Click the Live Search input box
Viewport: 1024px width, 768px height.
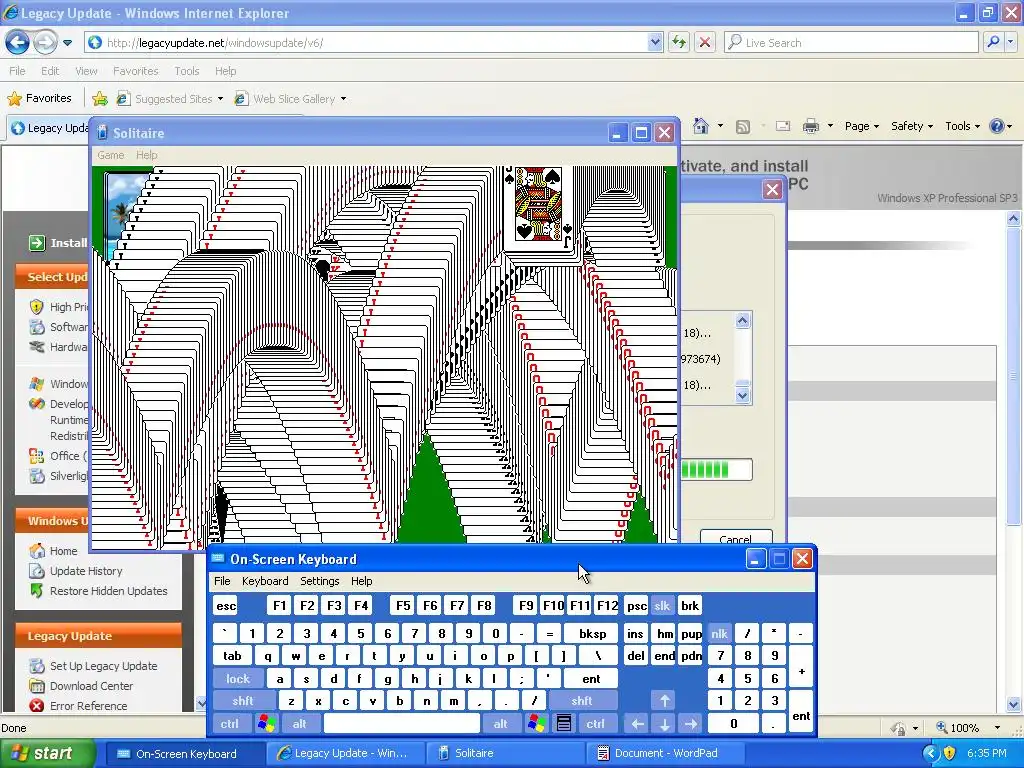851,43
